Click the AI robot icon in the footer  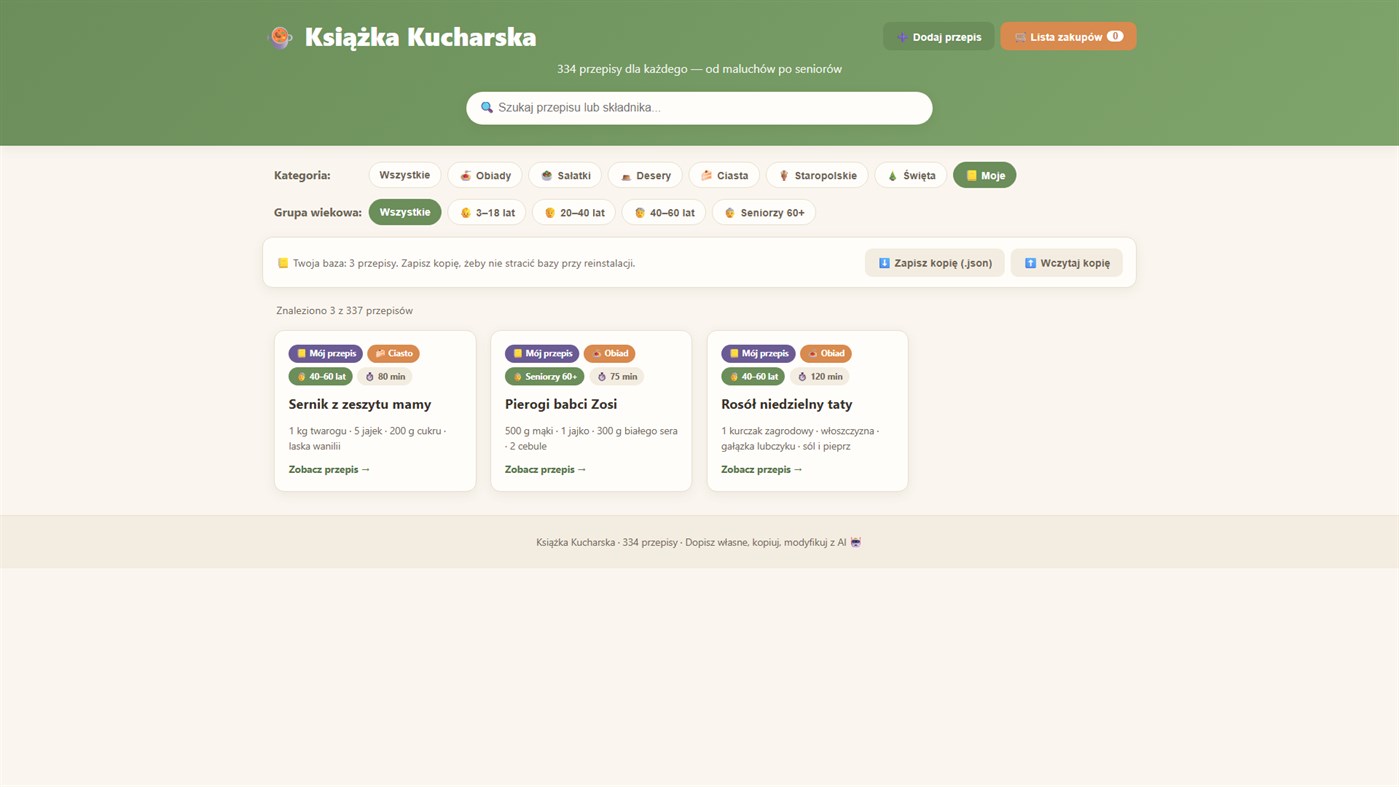click(x=856, y=542)
